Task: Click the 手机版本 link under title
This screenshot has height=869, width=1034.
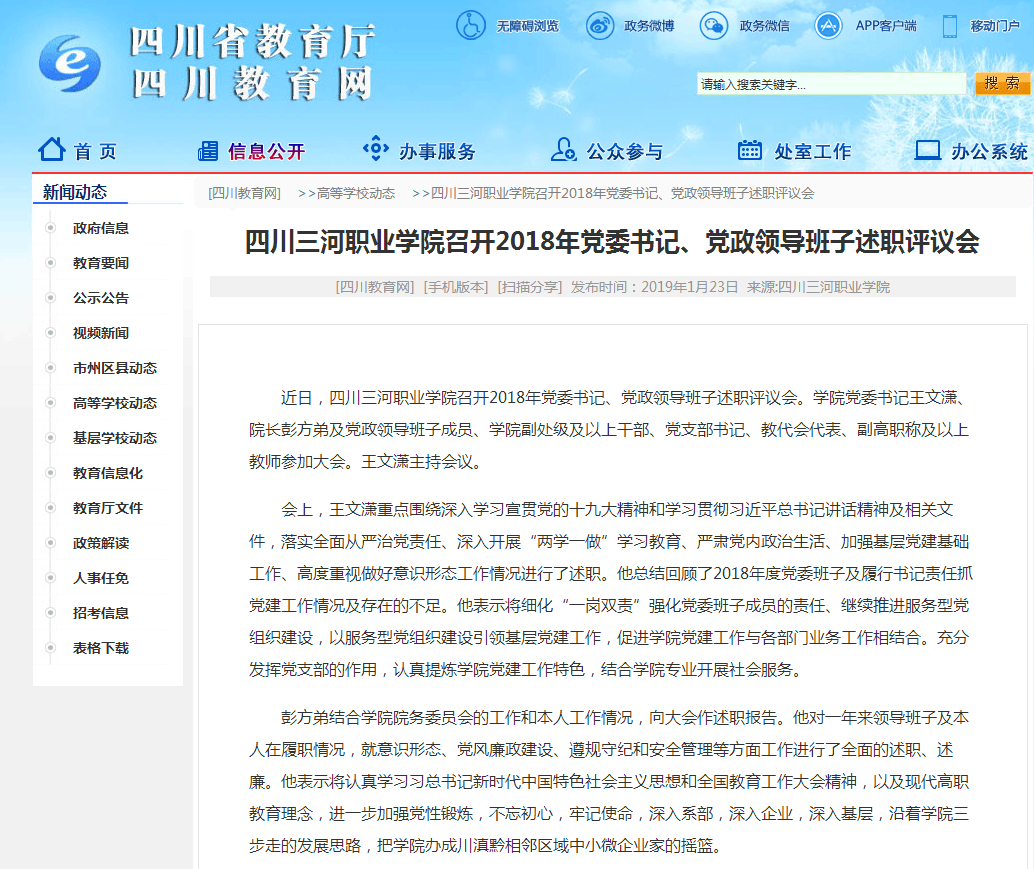Action: (x=455, y=287)
